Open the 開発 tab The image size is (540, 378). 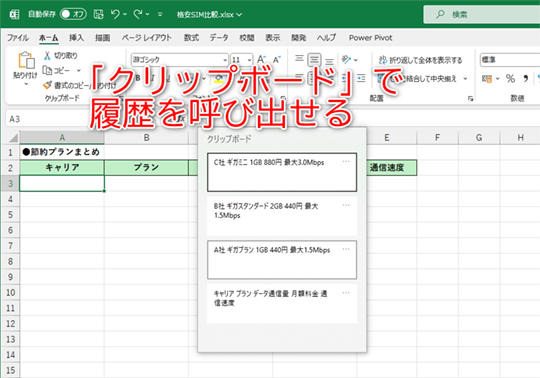pyautogui.click(x=299, y=38)
